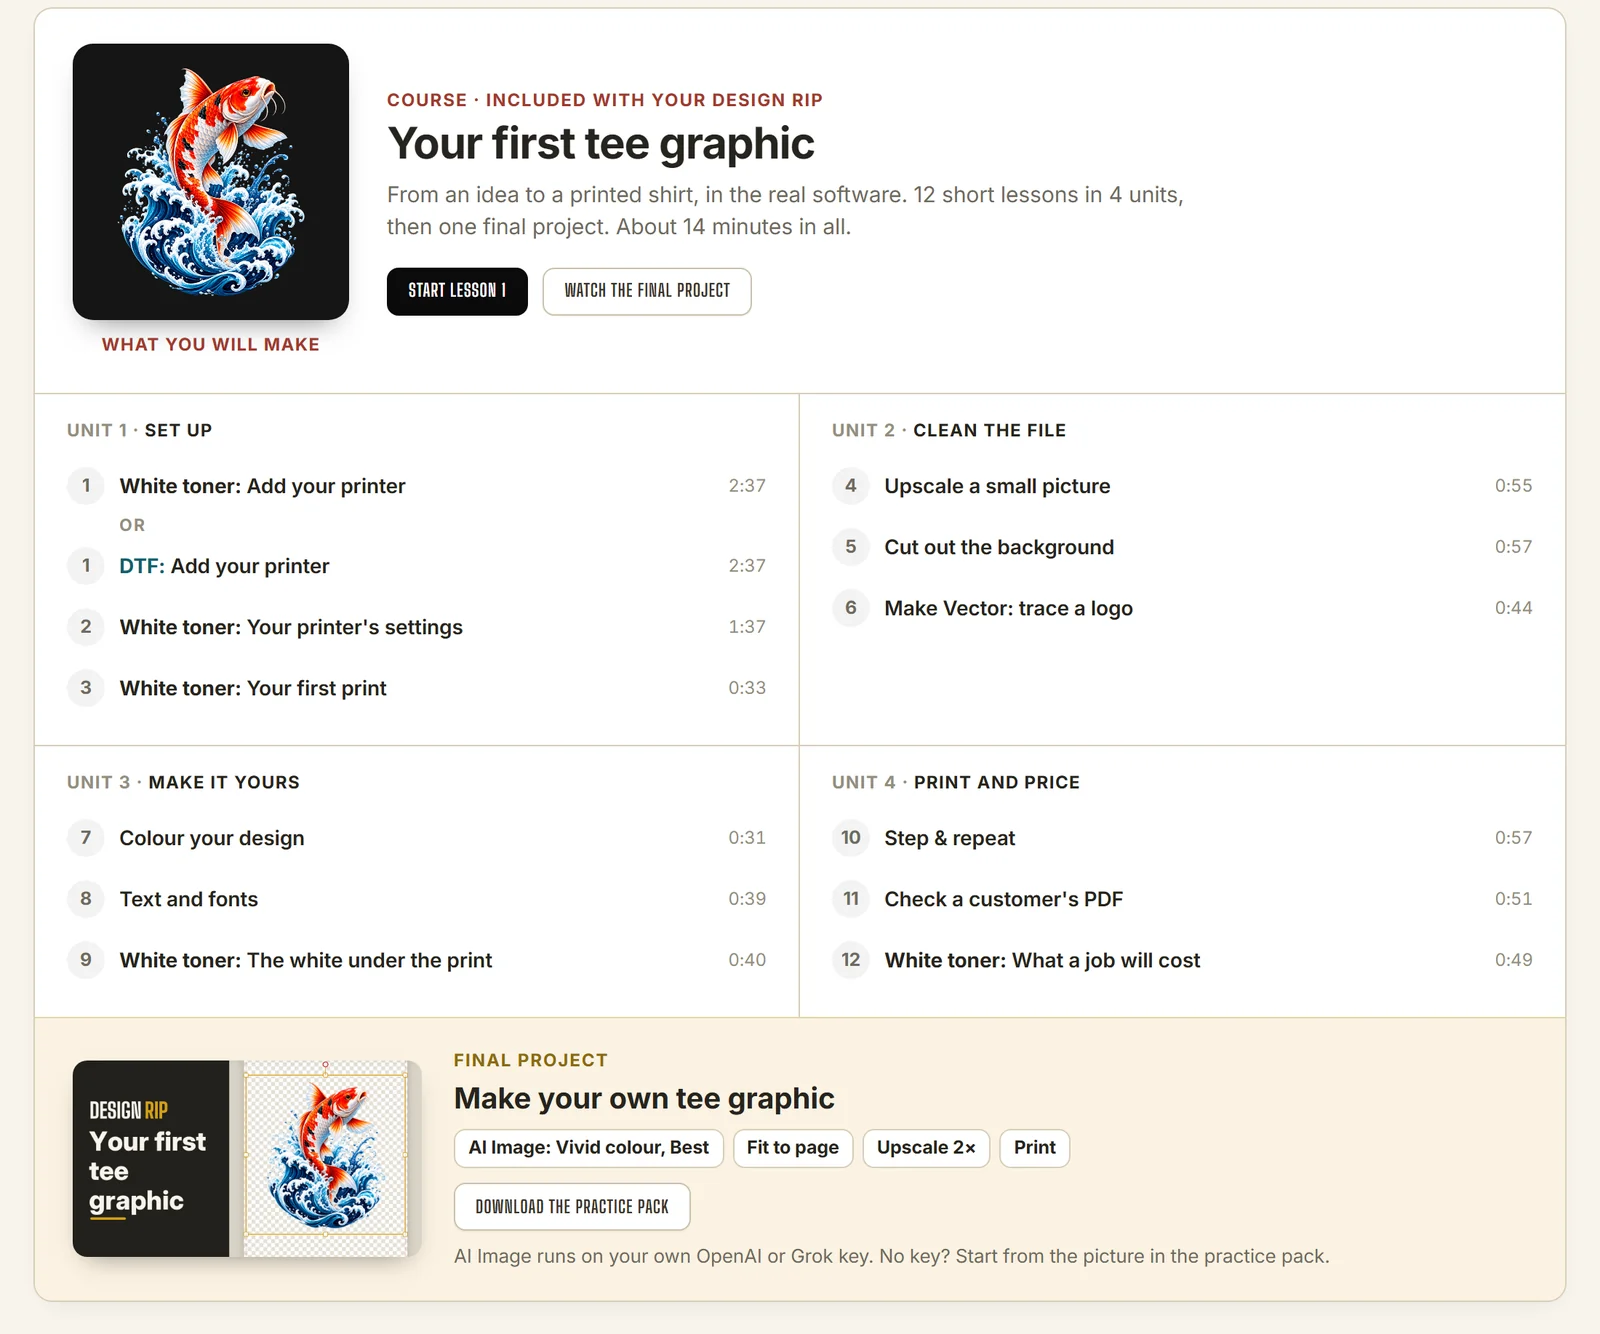Click number badge 8 for Text and fonts

[x=86, y=899]
